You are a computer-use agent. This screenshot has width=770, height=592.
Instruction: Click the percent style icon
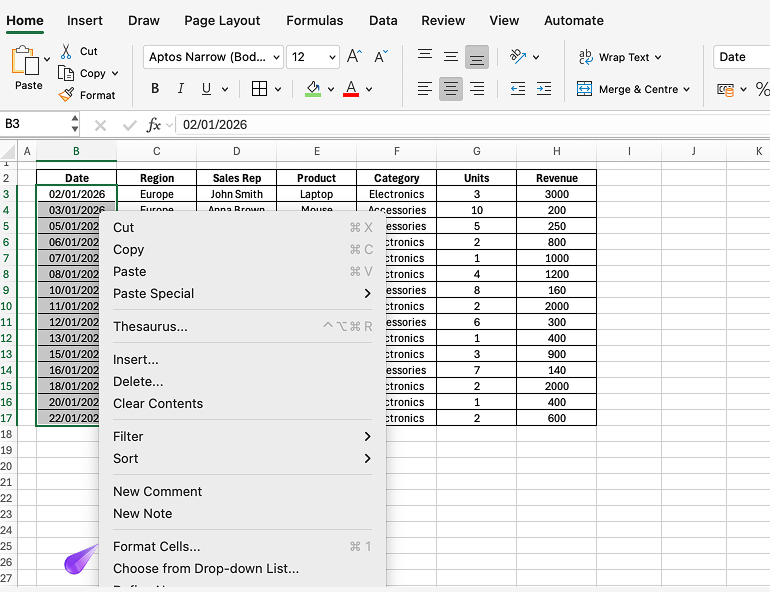coord(762,89)
